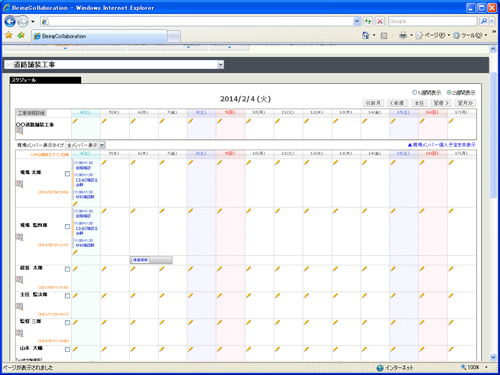Open project detail icon under ○○道路舗装工事 name

[20, 131]
